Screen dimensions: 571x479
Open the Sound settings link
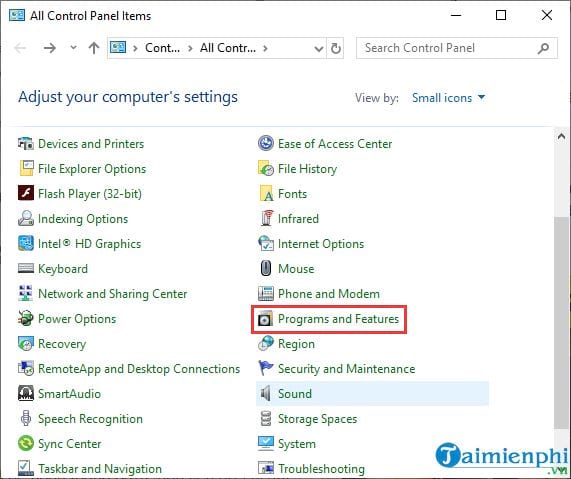[x=295, y=393]
